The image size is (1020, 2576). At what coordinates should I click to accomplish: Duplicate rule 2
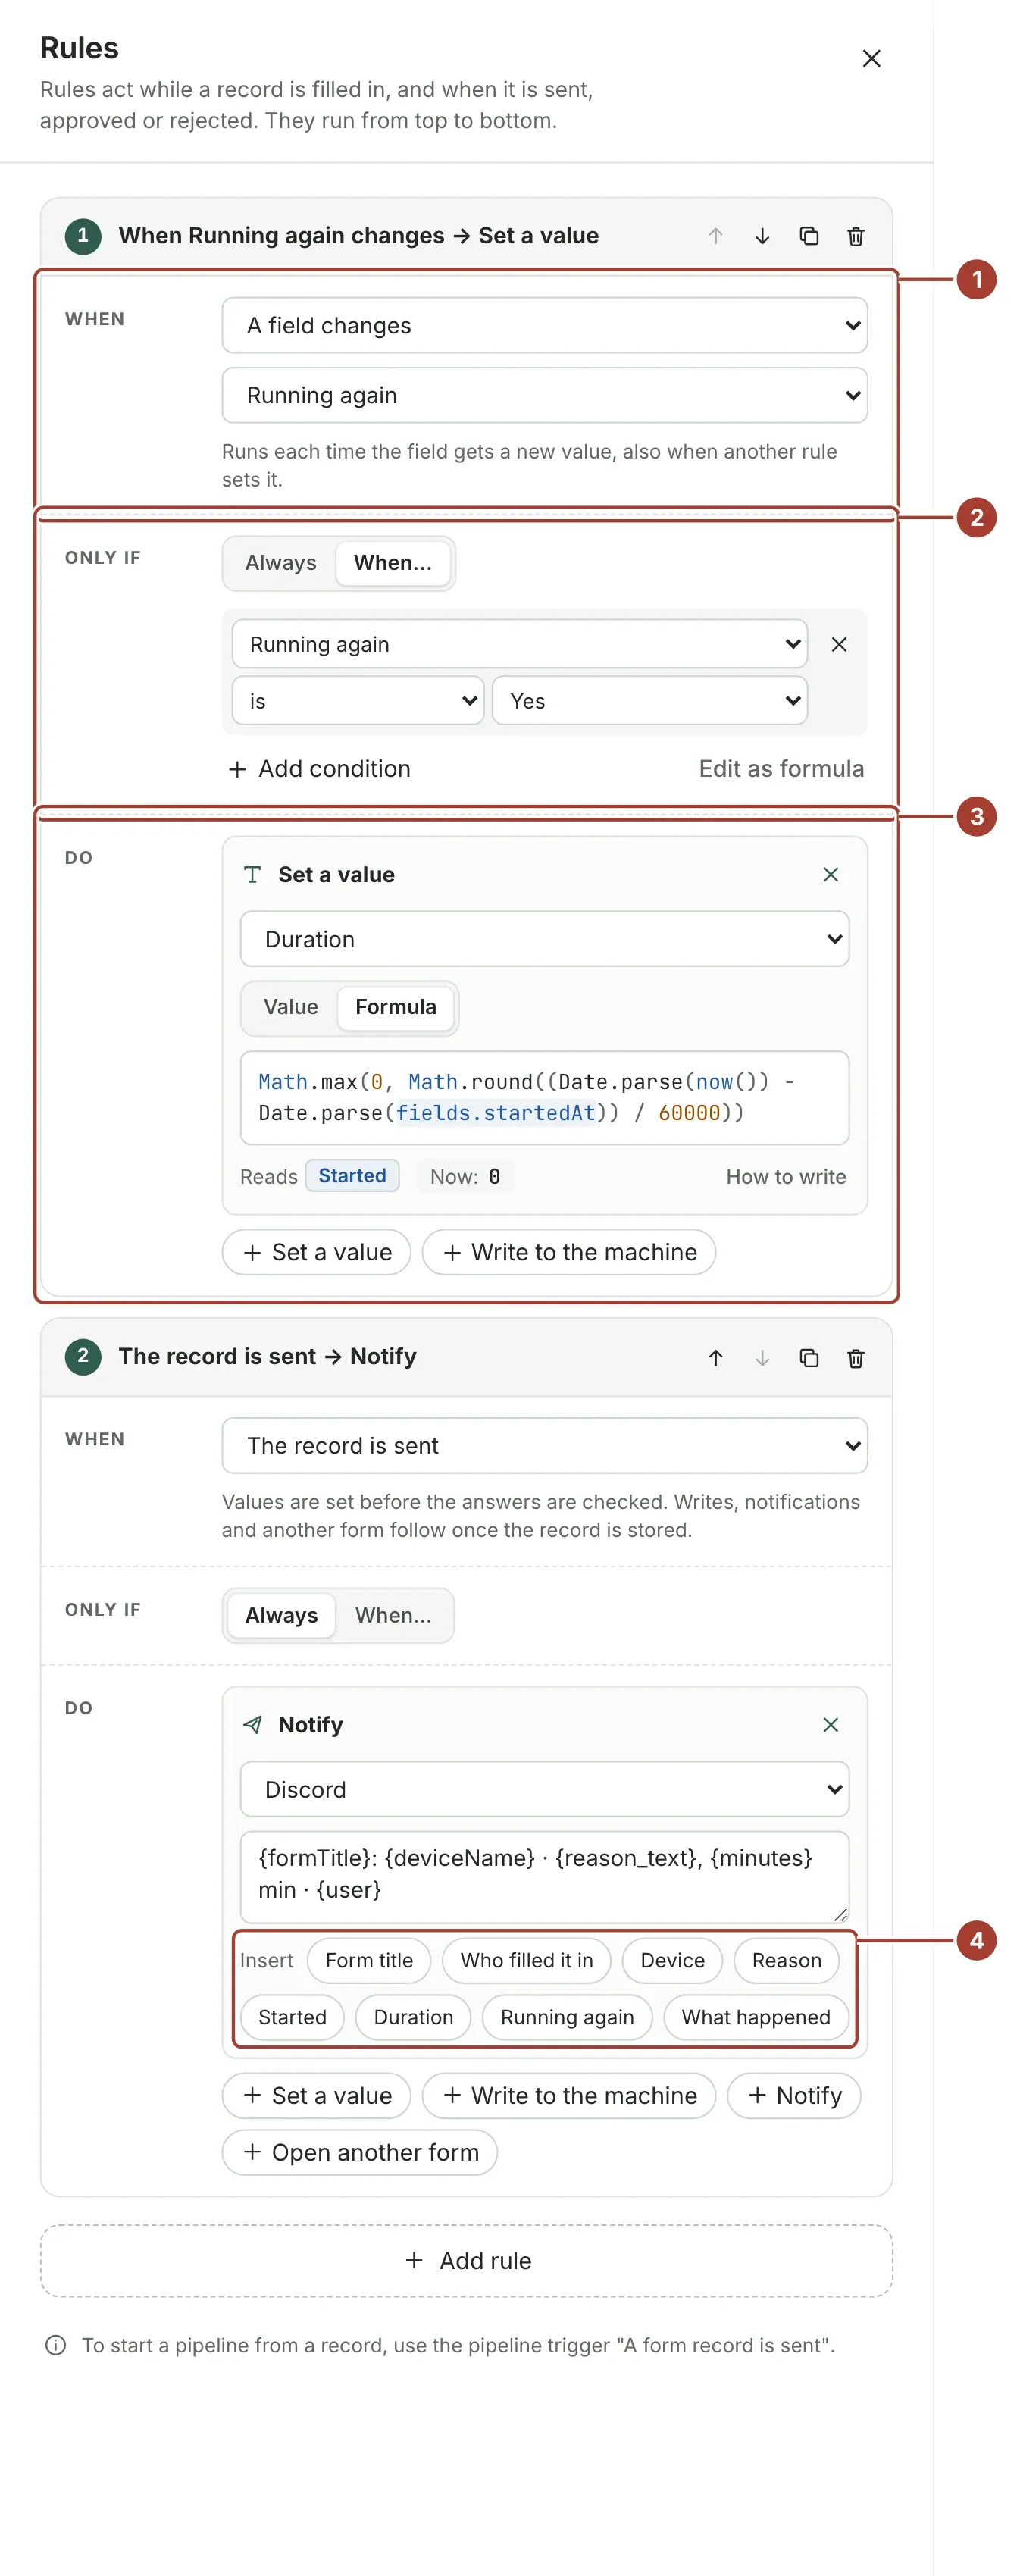[x=809, y=1357]
